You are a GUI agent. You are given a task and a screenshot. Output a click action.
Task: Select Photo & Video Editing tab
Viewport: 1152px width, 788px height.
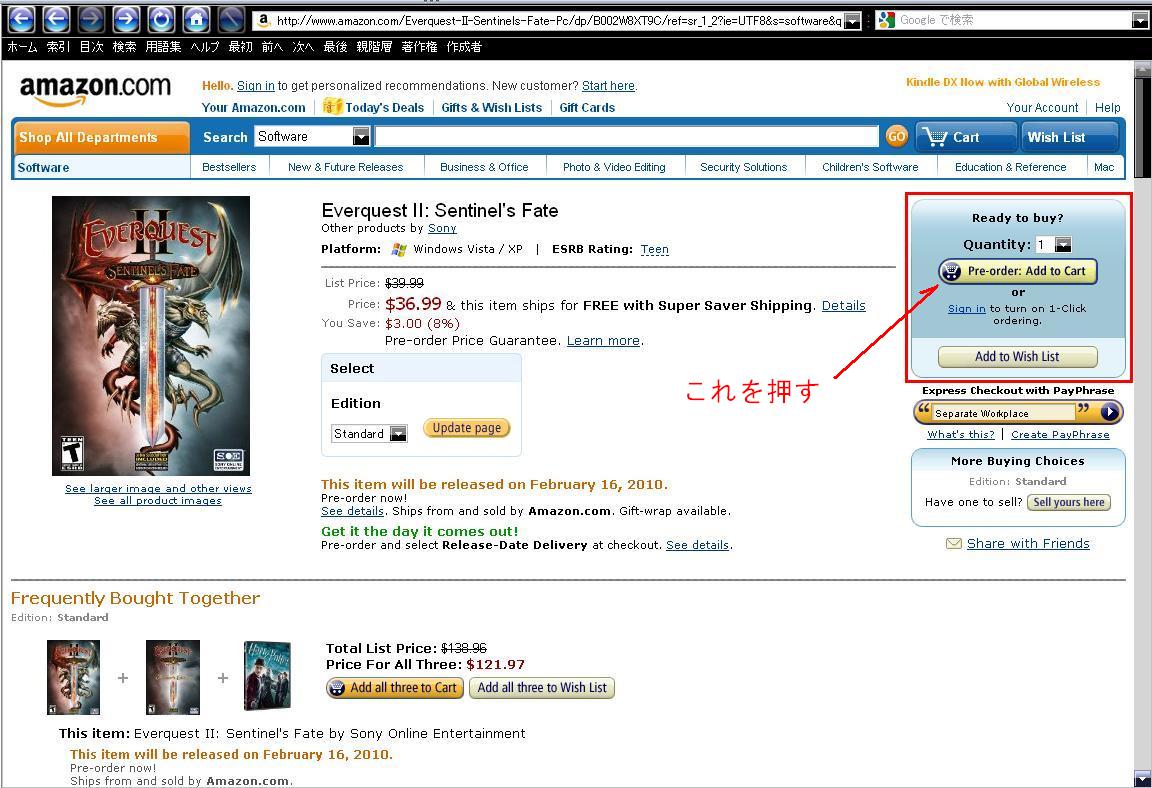[614, 167]
